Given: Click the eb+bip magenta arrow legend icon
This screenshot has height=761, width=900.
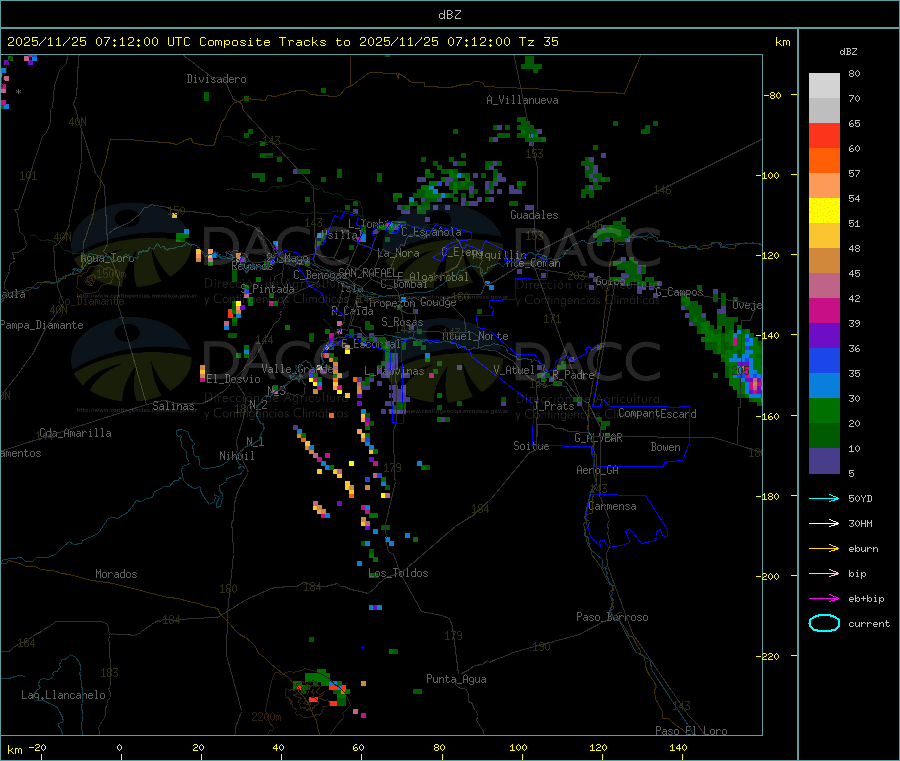Looking at the screenshot, I should click(x=824, y=599).
